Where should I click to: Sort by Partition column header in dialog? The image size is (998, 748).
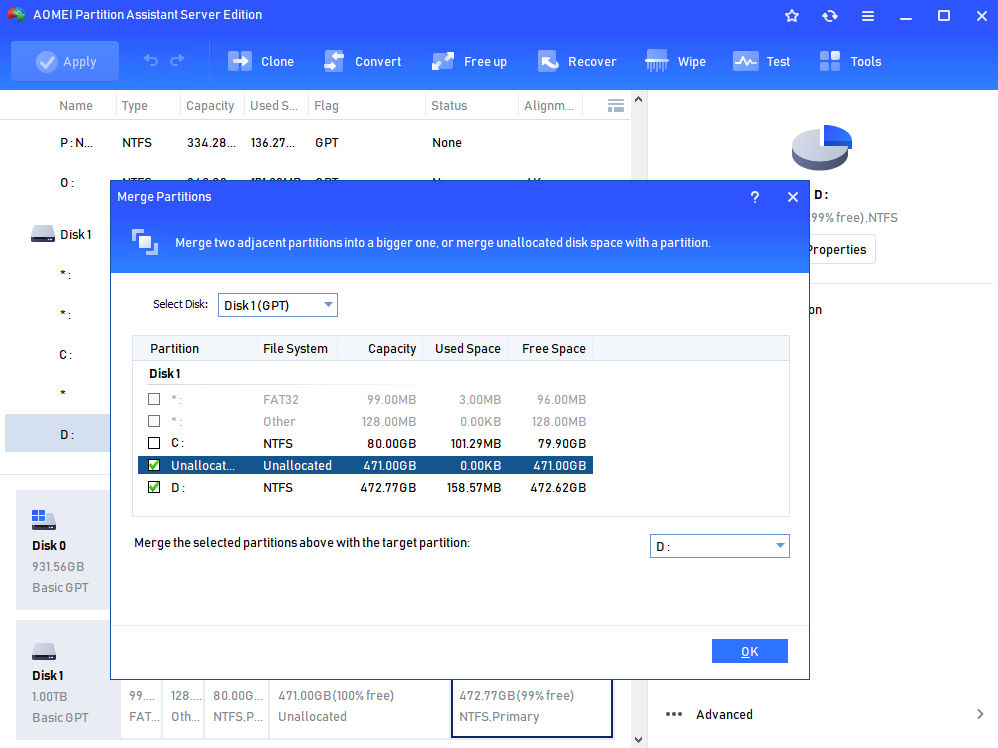[x=174, y=348]
